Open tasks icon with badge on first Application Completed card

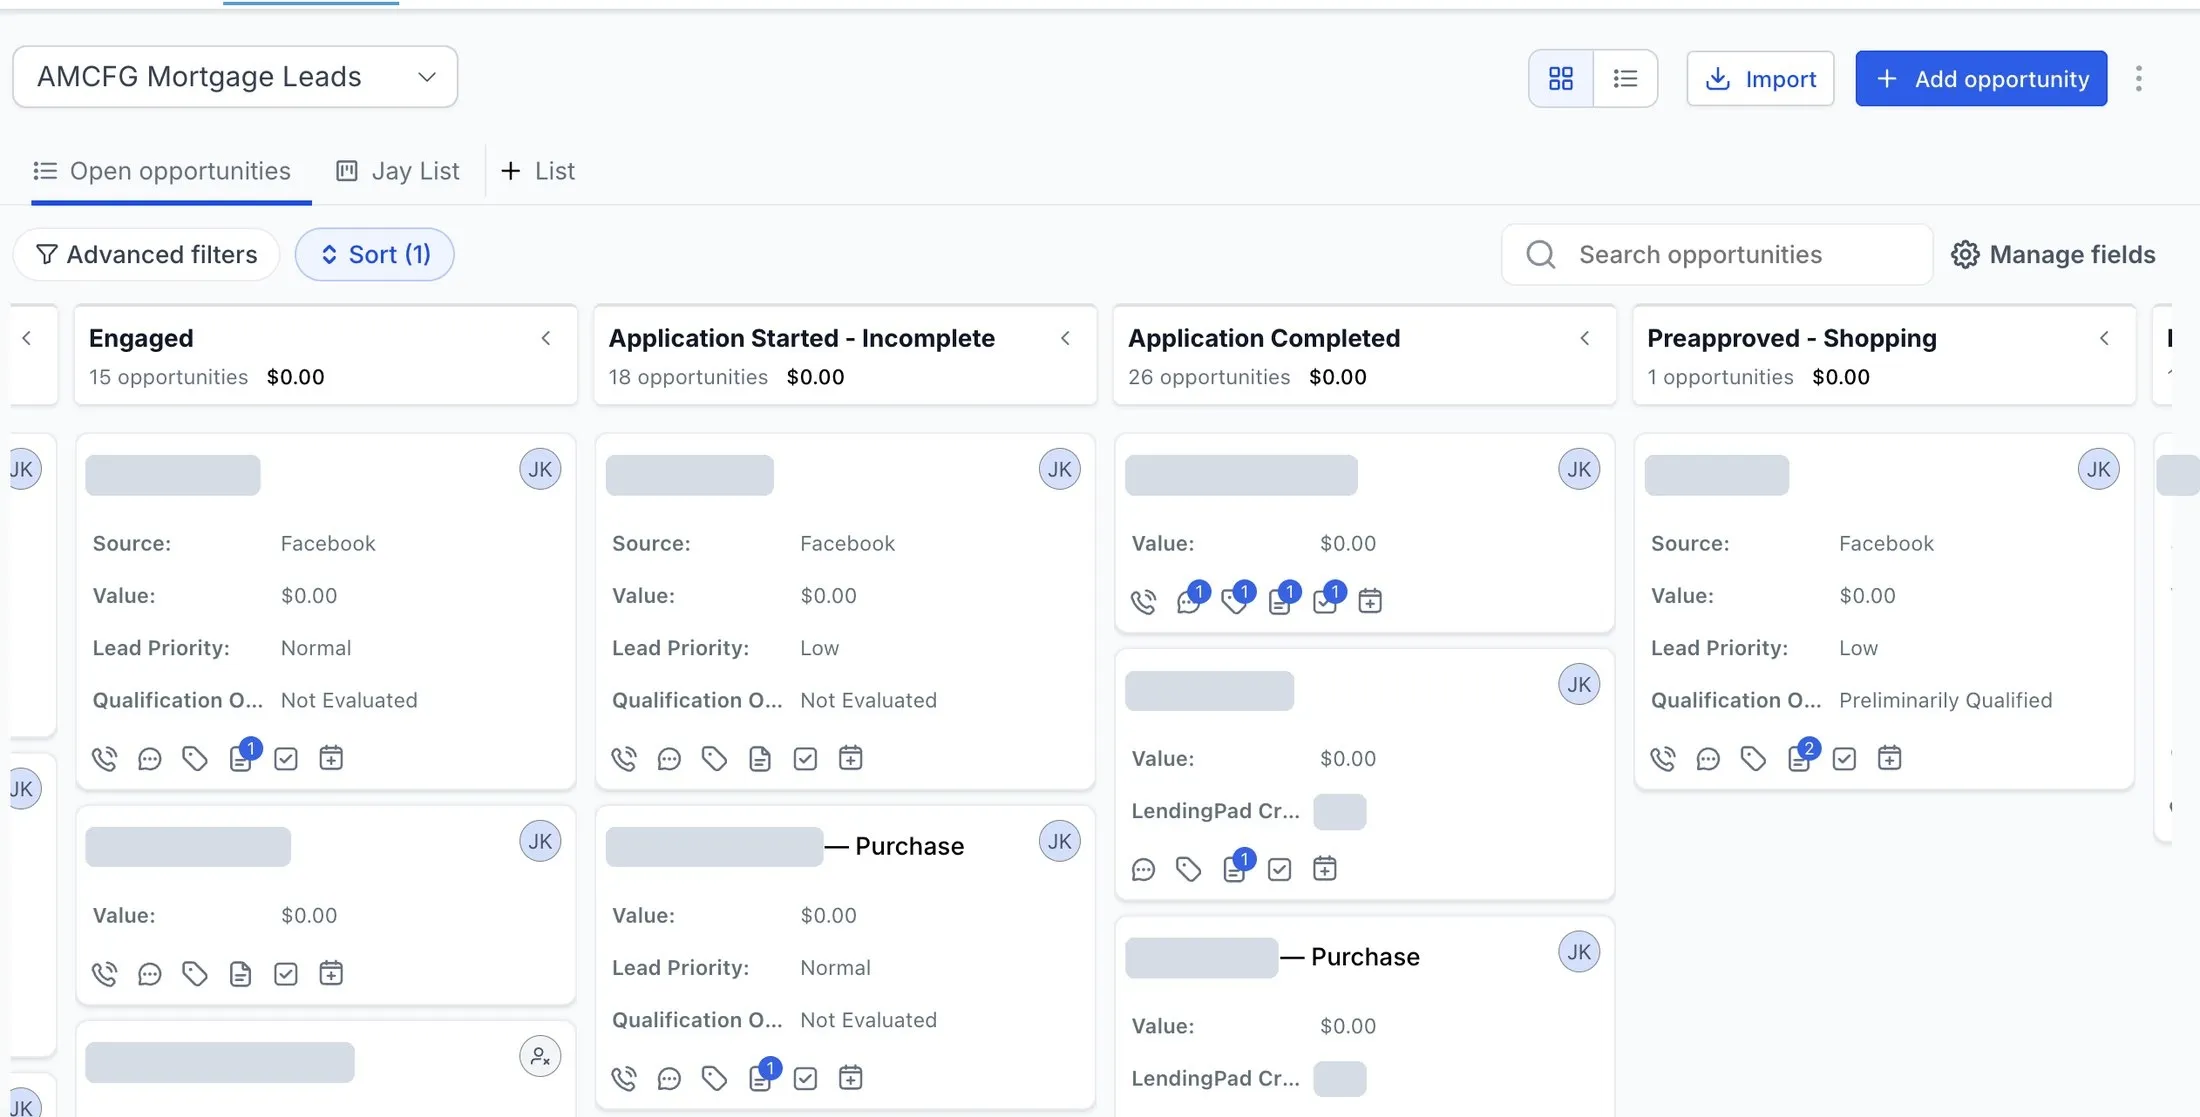pyautogui.click(x=1327, y=599)
